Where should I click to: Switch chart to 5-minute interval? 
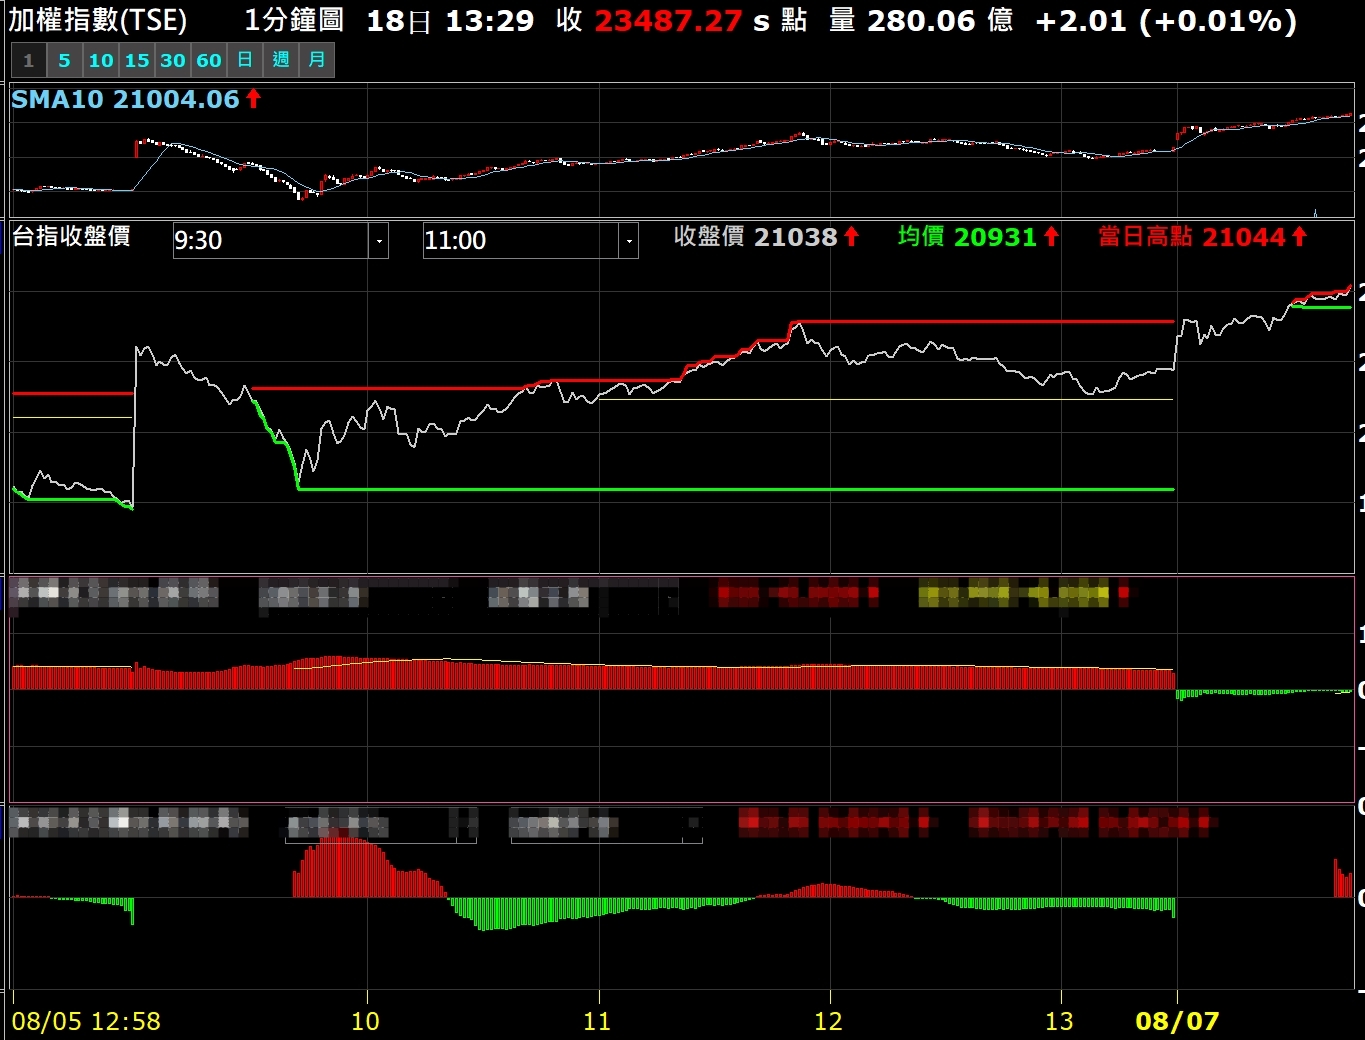(64, 60)
